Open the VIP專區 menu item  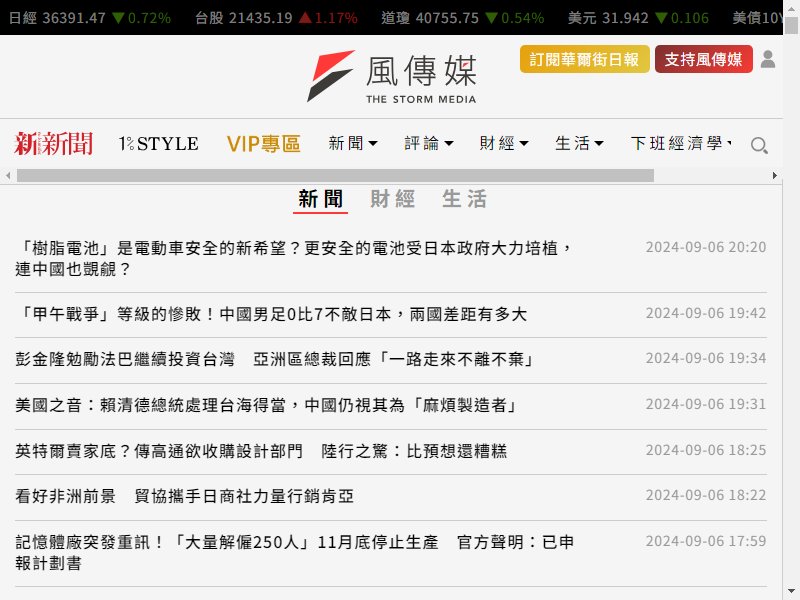point(263,144)
